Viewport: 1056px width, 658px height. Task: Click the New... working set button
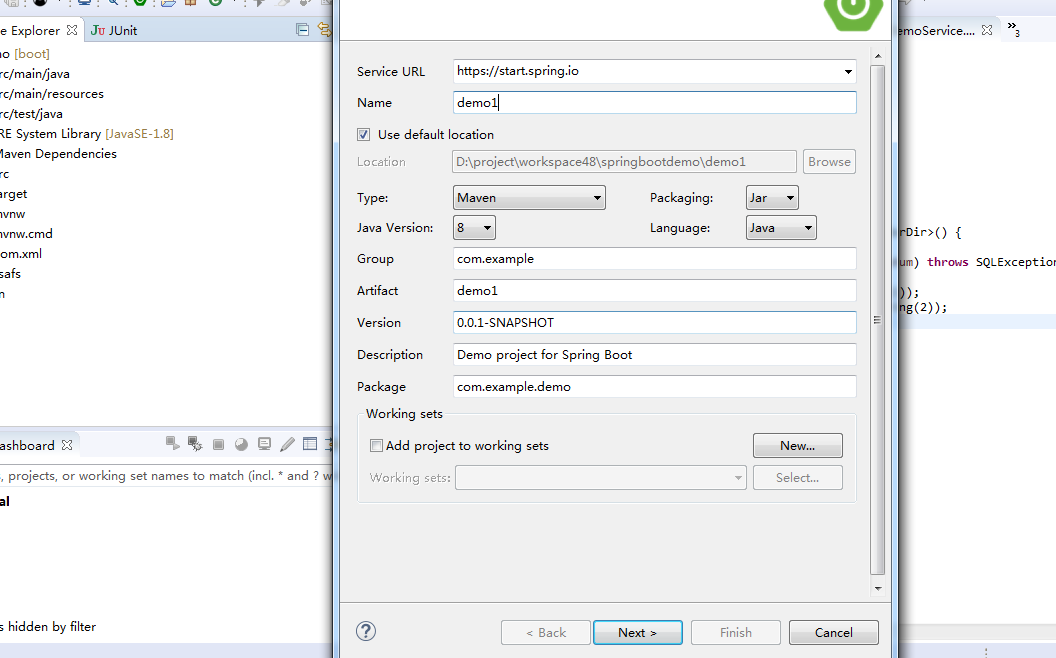click(797, 445)
